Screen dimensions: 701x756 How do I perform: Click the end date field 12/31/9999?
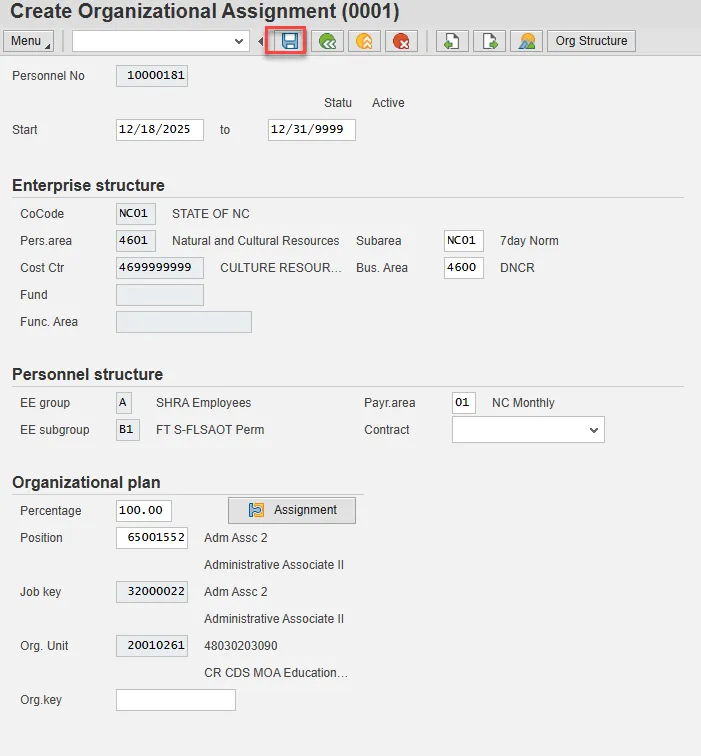coord(311,130)
